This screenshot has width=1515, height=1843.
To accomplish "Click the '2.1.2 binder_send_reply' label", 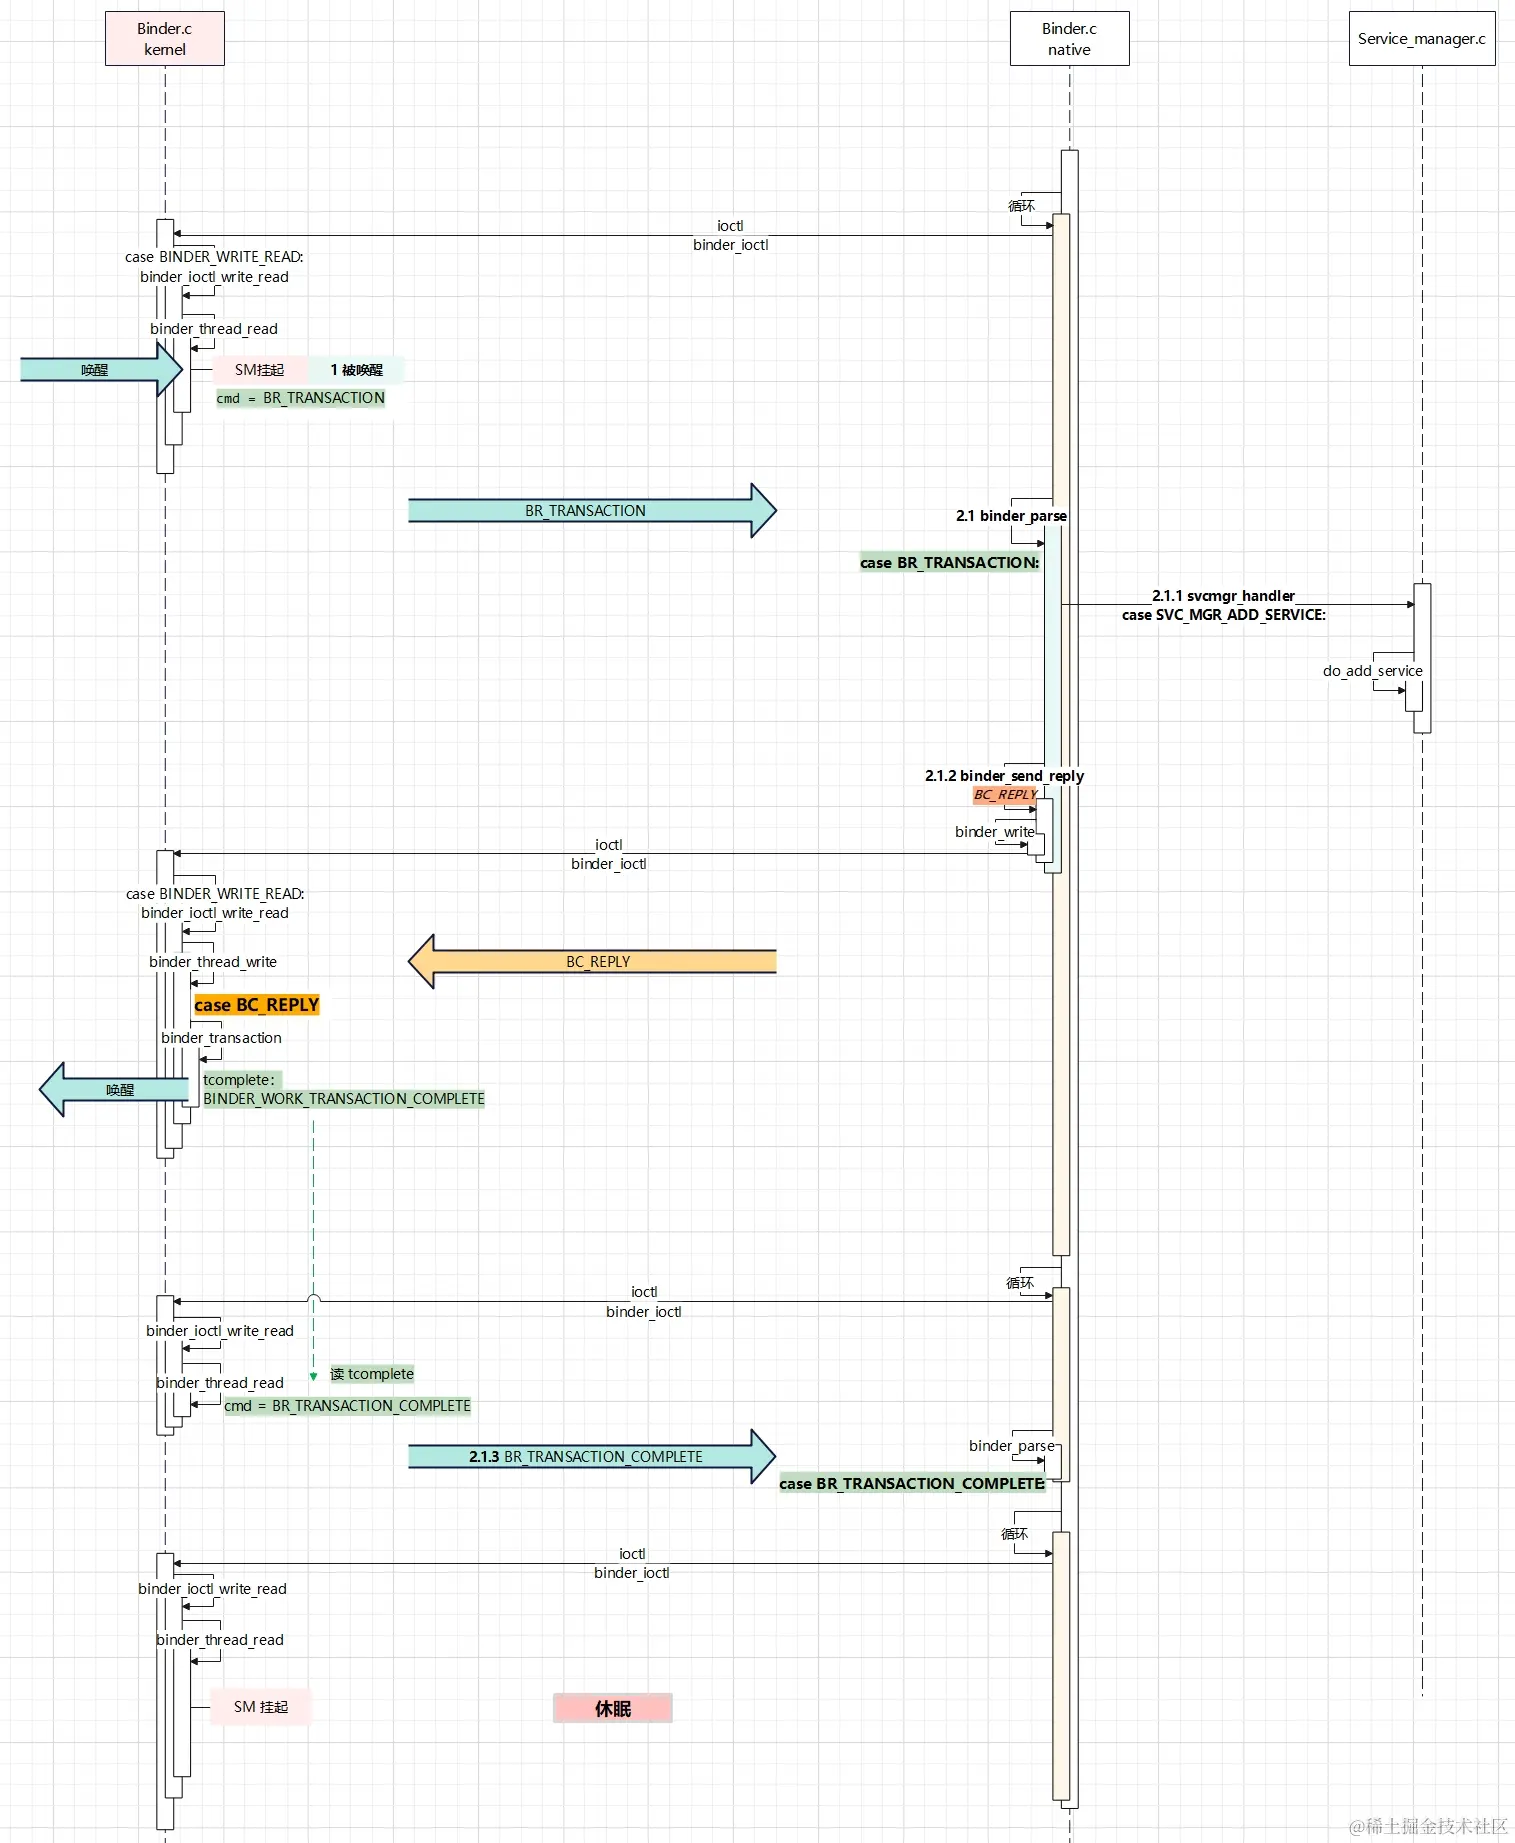I will click(1004, 776).
